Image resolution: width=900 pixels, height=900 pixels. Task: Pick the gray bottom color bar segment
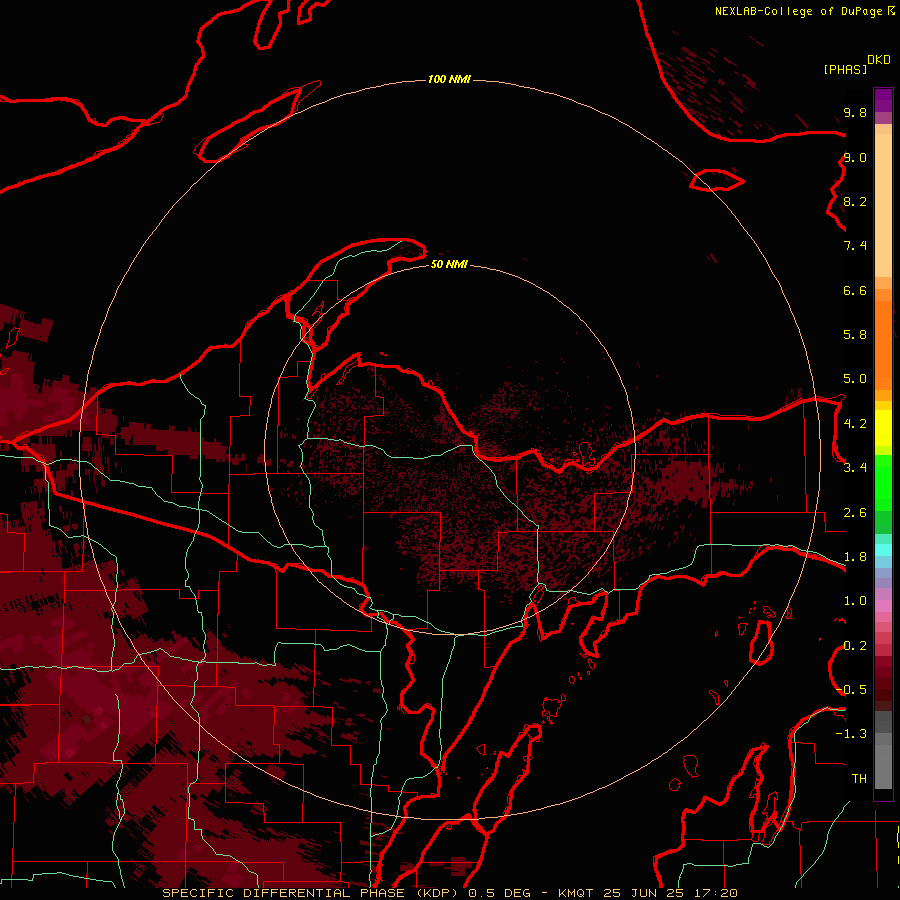[883, 766]
